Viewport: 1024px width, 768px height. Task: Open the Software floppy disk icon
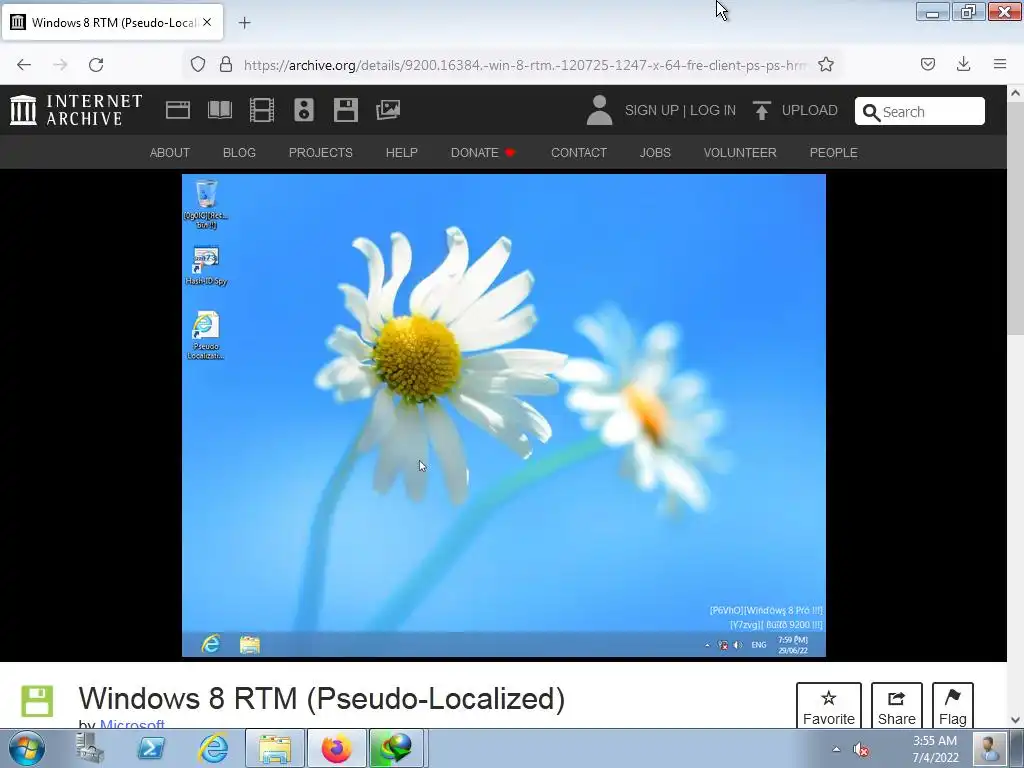click(345, 110)
